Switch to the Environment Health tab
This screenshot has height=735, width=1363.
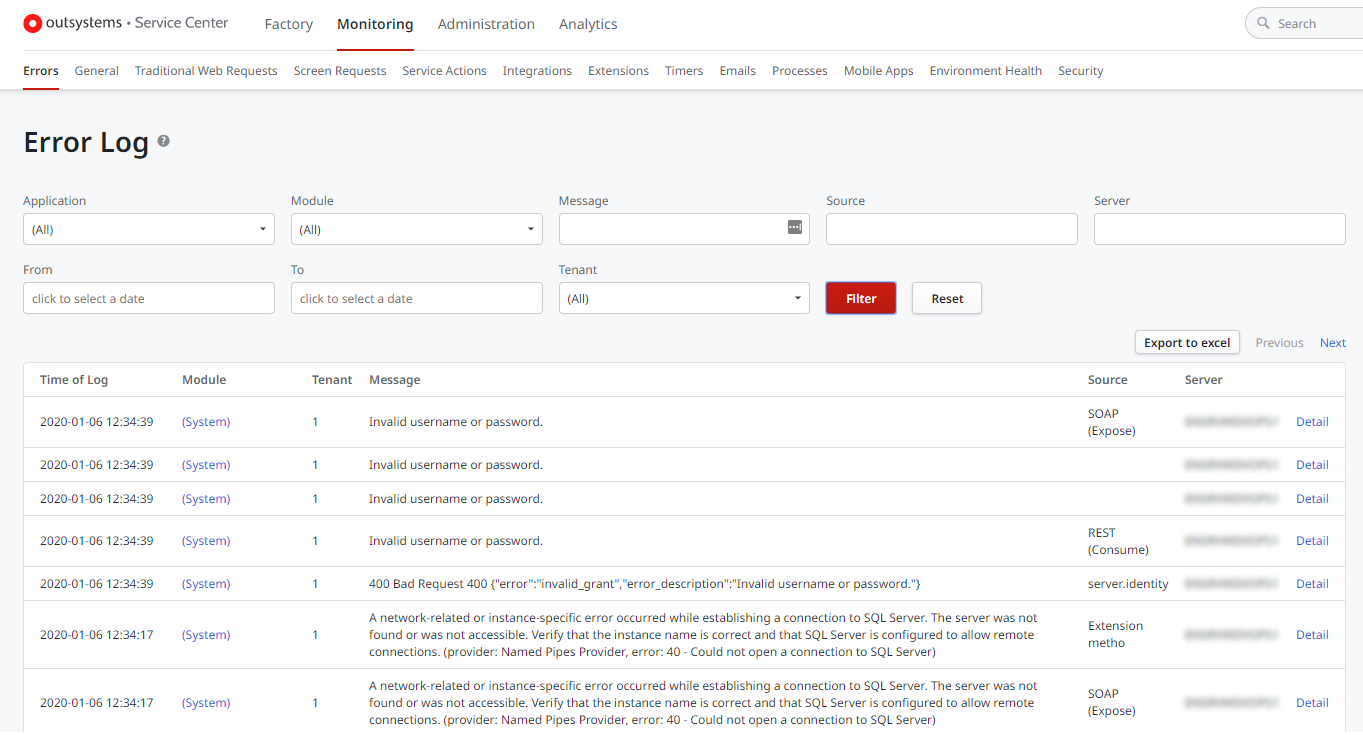pyautogui.click(x=985, y=71)
